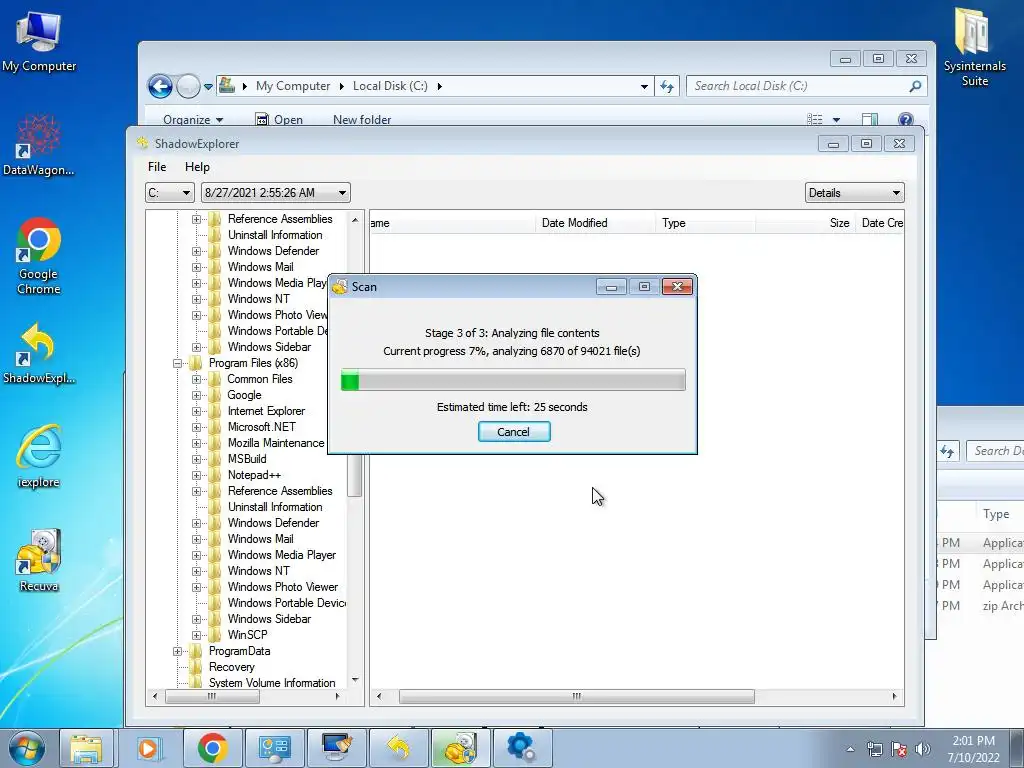The image size is (1024, 768).
Task: Click Open in Explorer toolbar
Action: coord(279,120)
